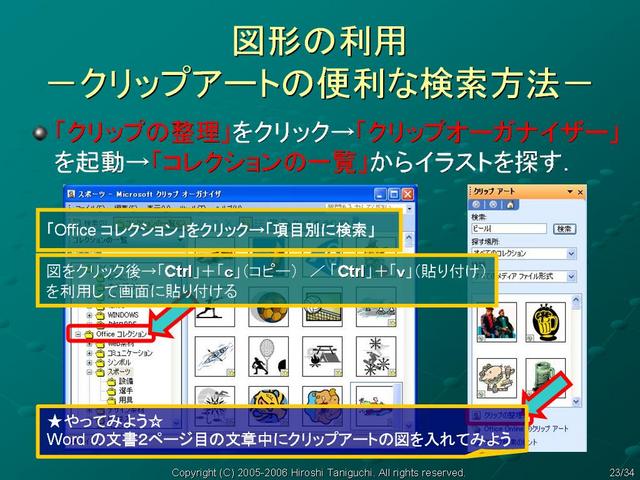Open the Organizer menu bar help box dropdown
Screen dimensions: 640x480
(x=409, y=209)
